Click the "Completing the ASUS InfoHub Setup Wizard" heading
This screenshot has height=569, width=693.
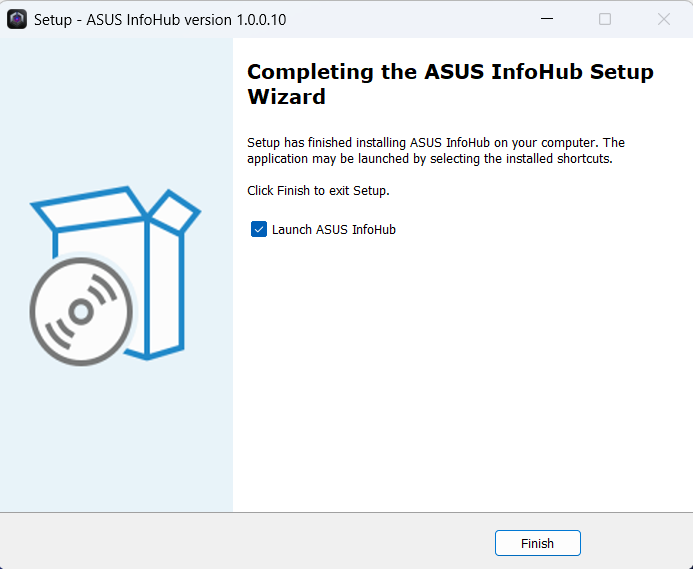pyautogui.click(x=450, y=84)
